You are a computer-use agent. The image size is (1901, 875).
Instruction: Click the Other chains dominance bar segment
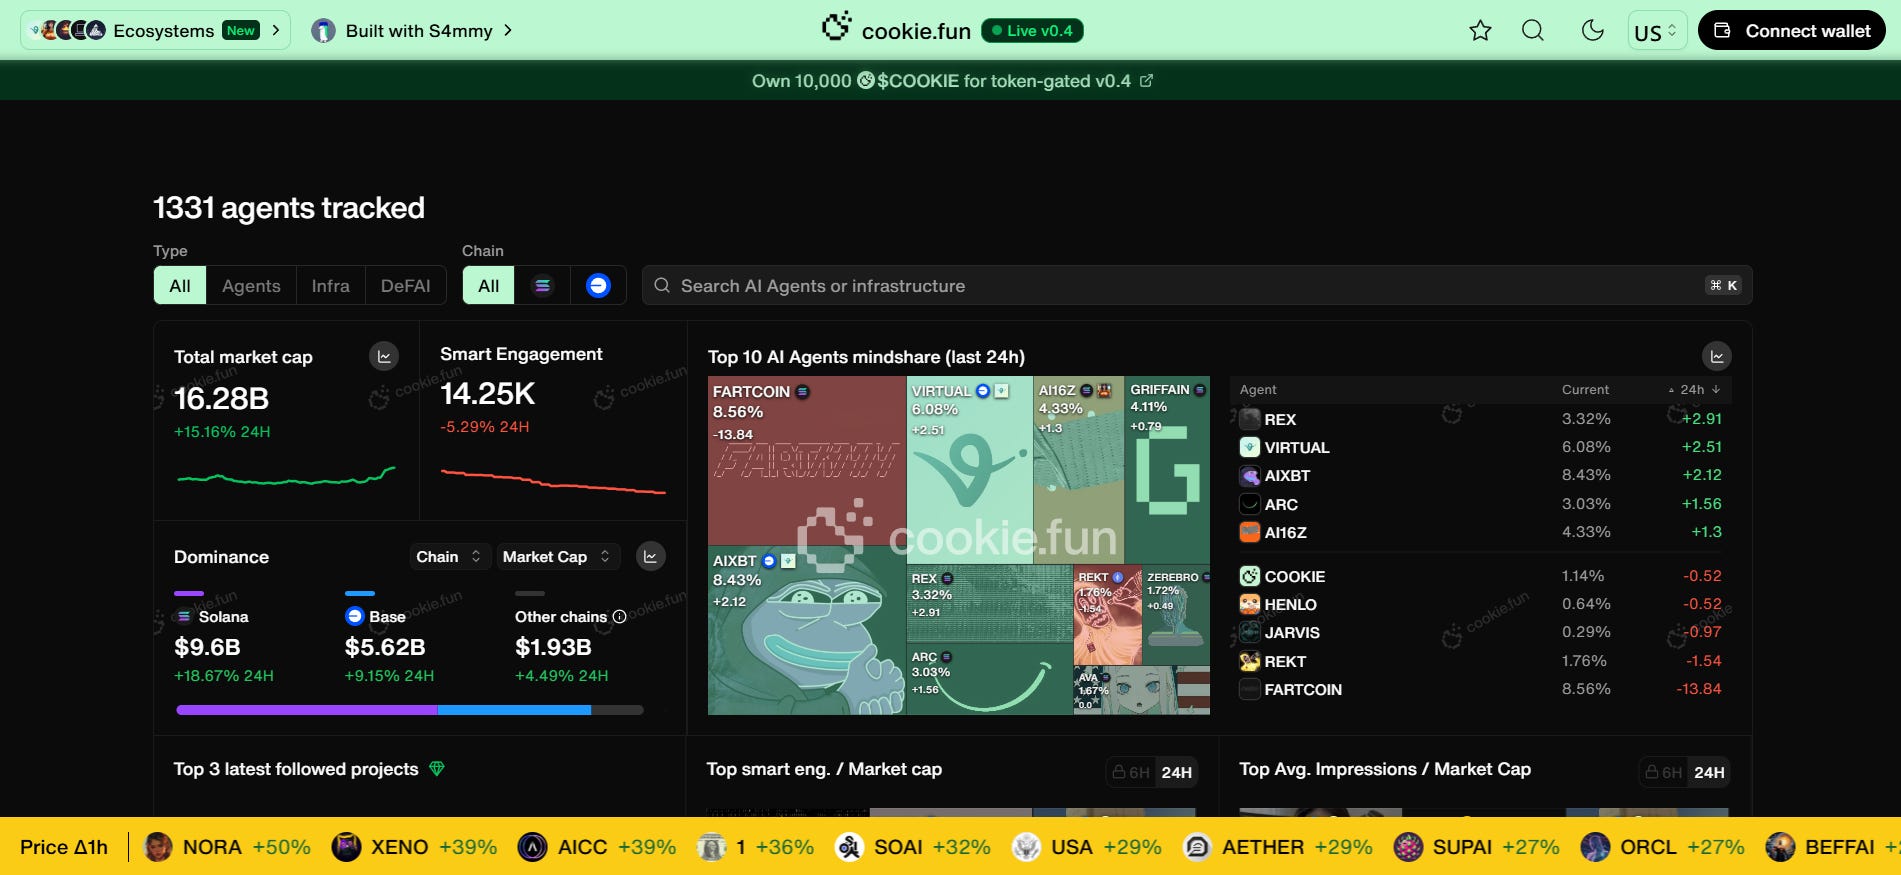tap(617, 710)
